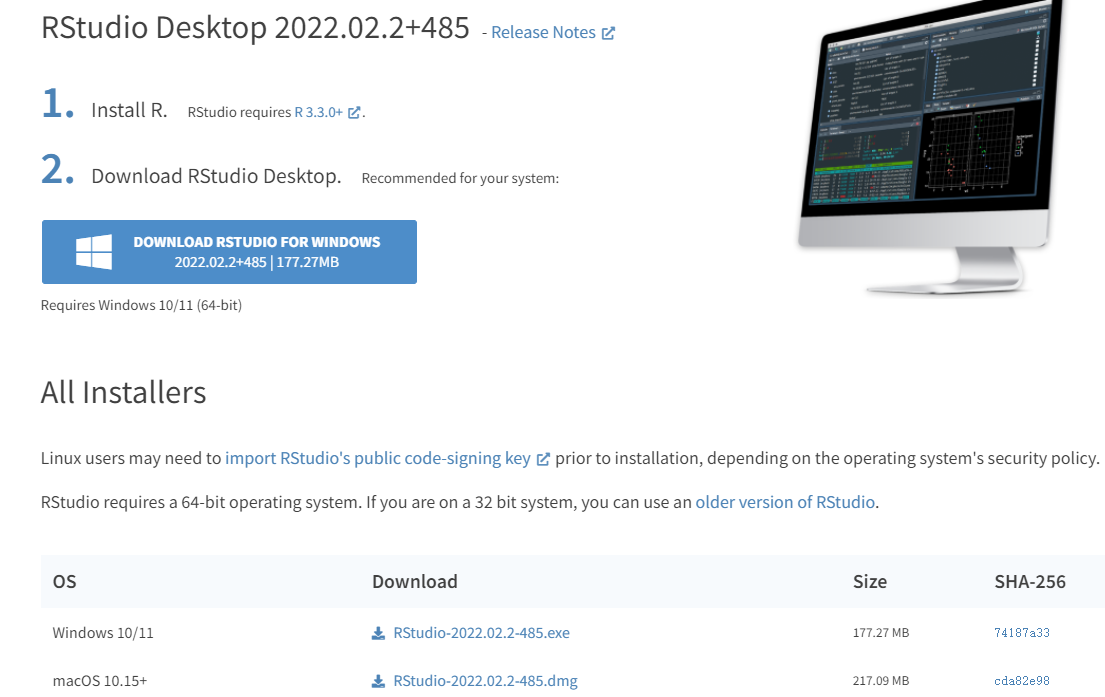Download RStudio-2022.02.2-485.exe installer
Screen dimensions: 1105x697
point(481,633)
